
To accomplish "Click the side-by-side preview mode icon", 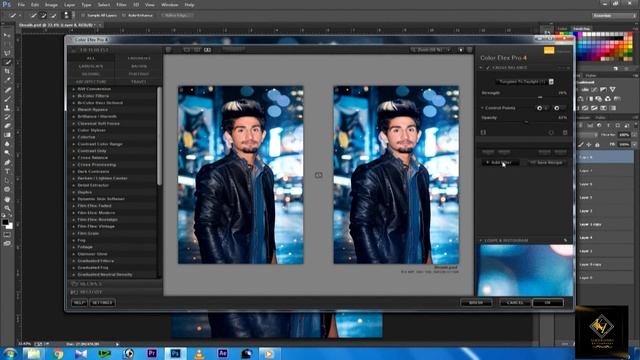I will click(x=207, y=50).
